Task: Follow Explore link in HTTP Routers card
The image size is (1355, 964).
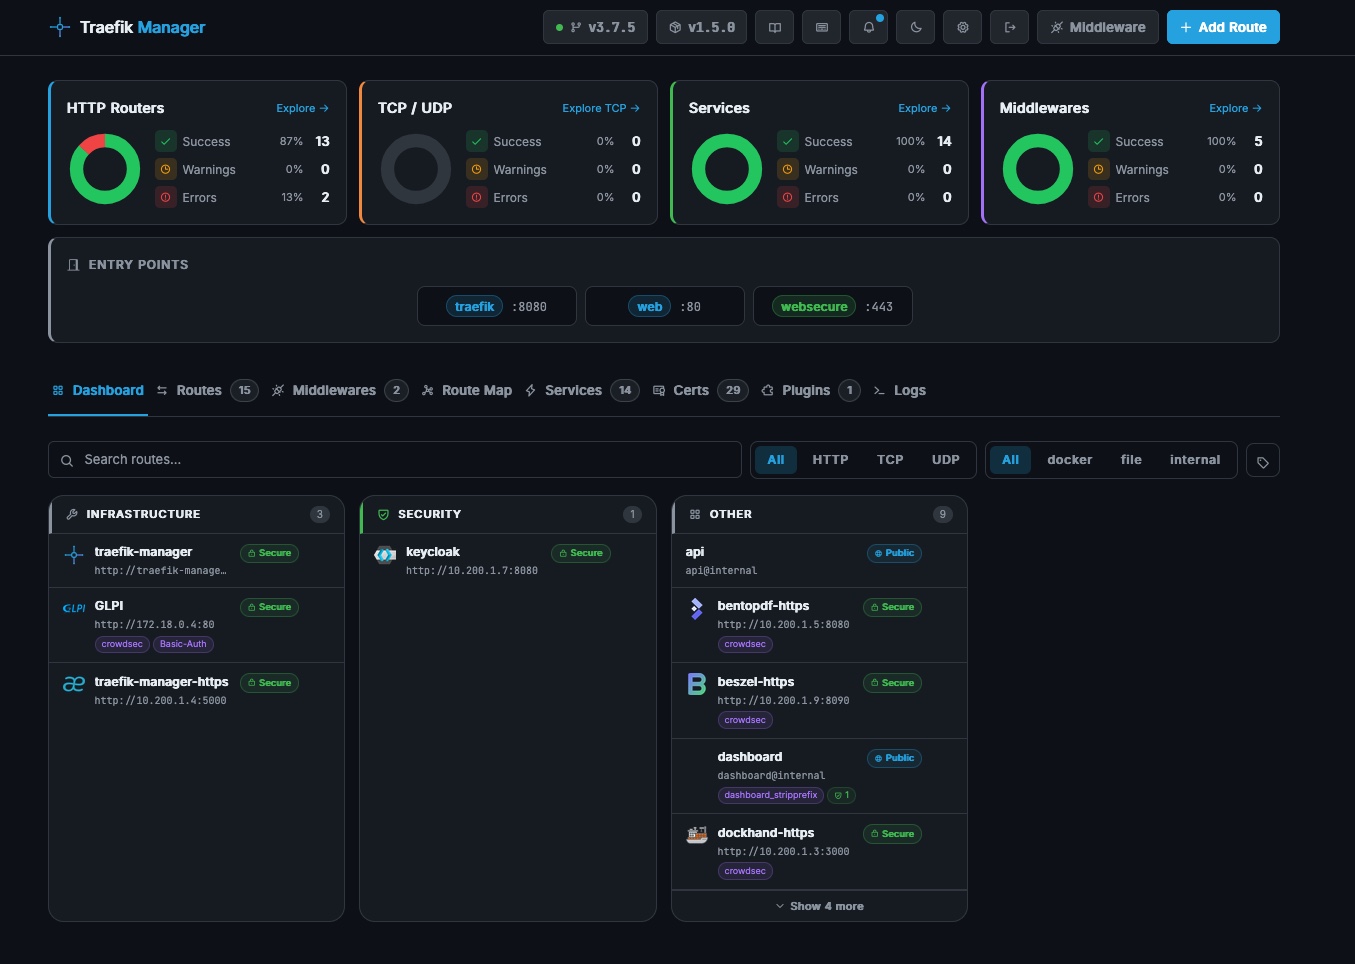Action: click(x=302, y=108)
